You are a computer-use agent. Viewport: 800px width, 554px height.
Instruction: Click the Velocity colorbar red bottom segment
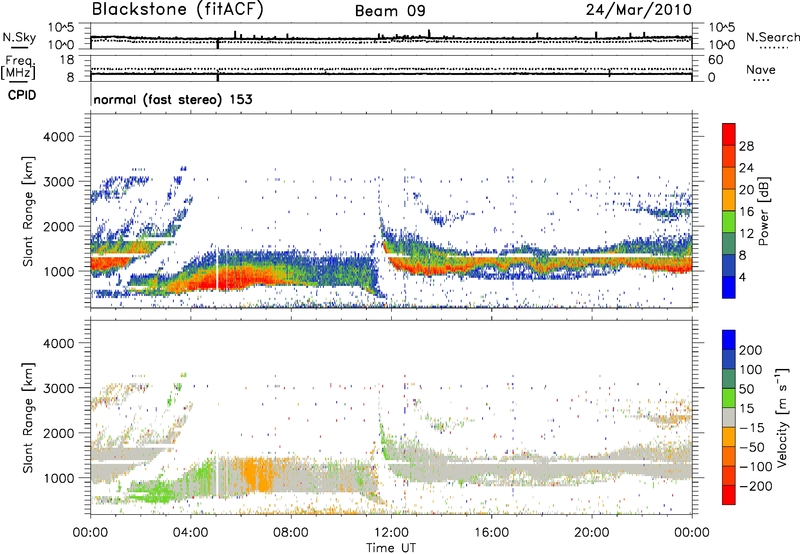tap(729, 495)
